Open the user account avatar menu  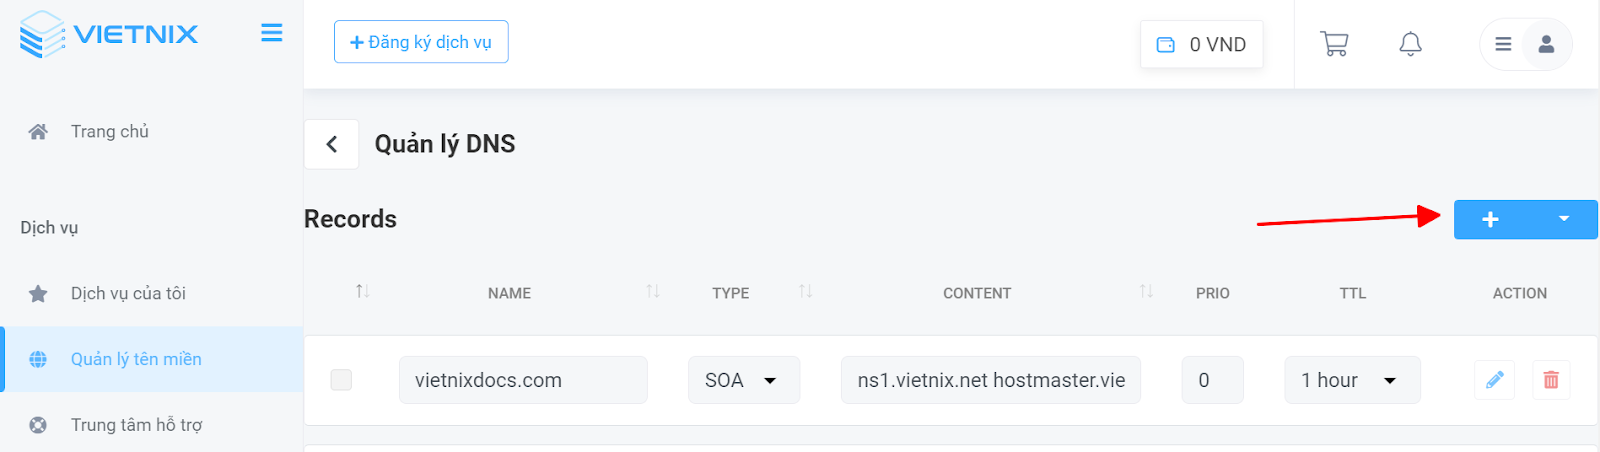tap(1546, 44)
